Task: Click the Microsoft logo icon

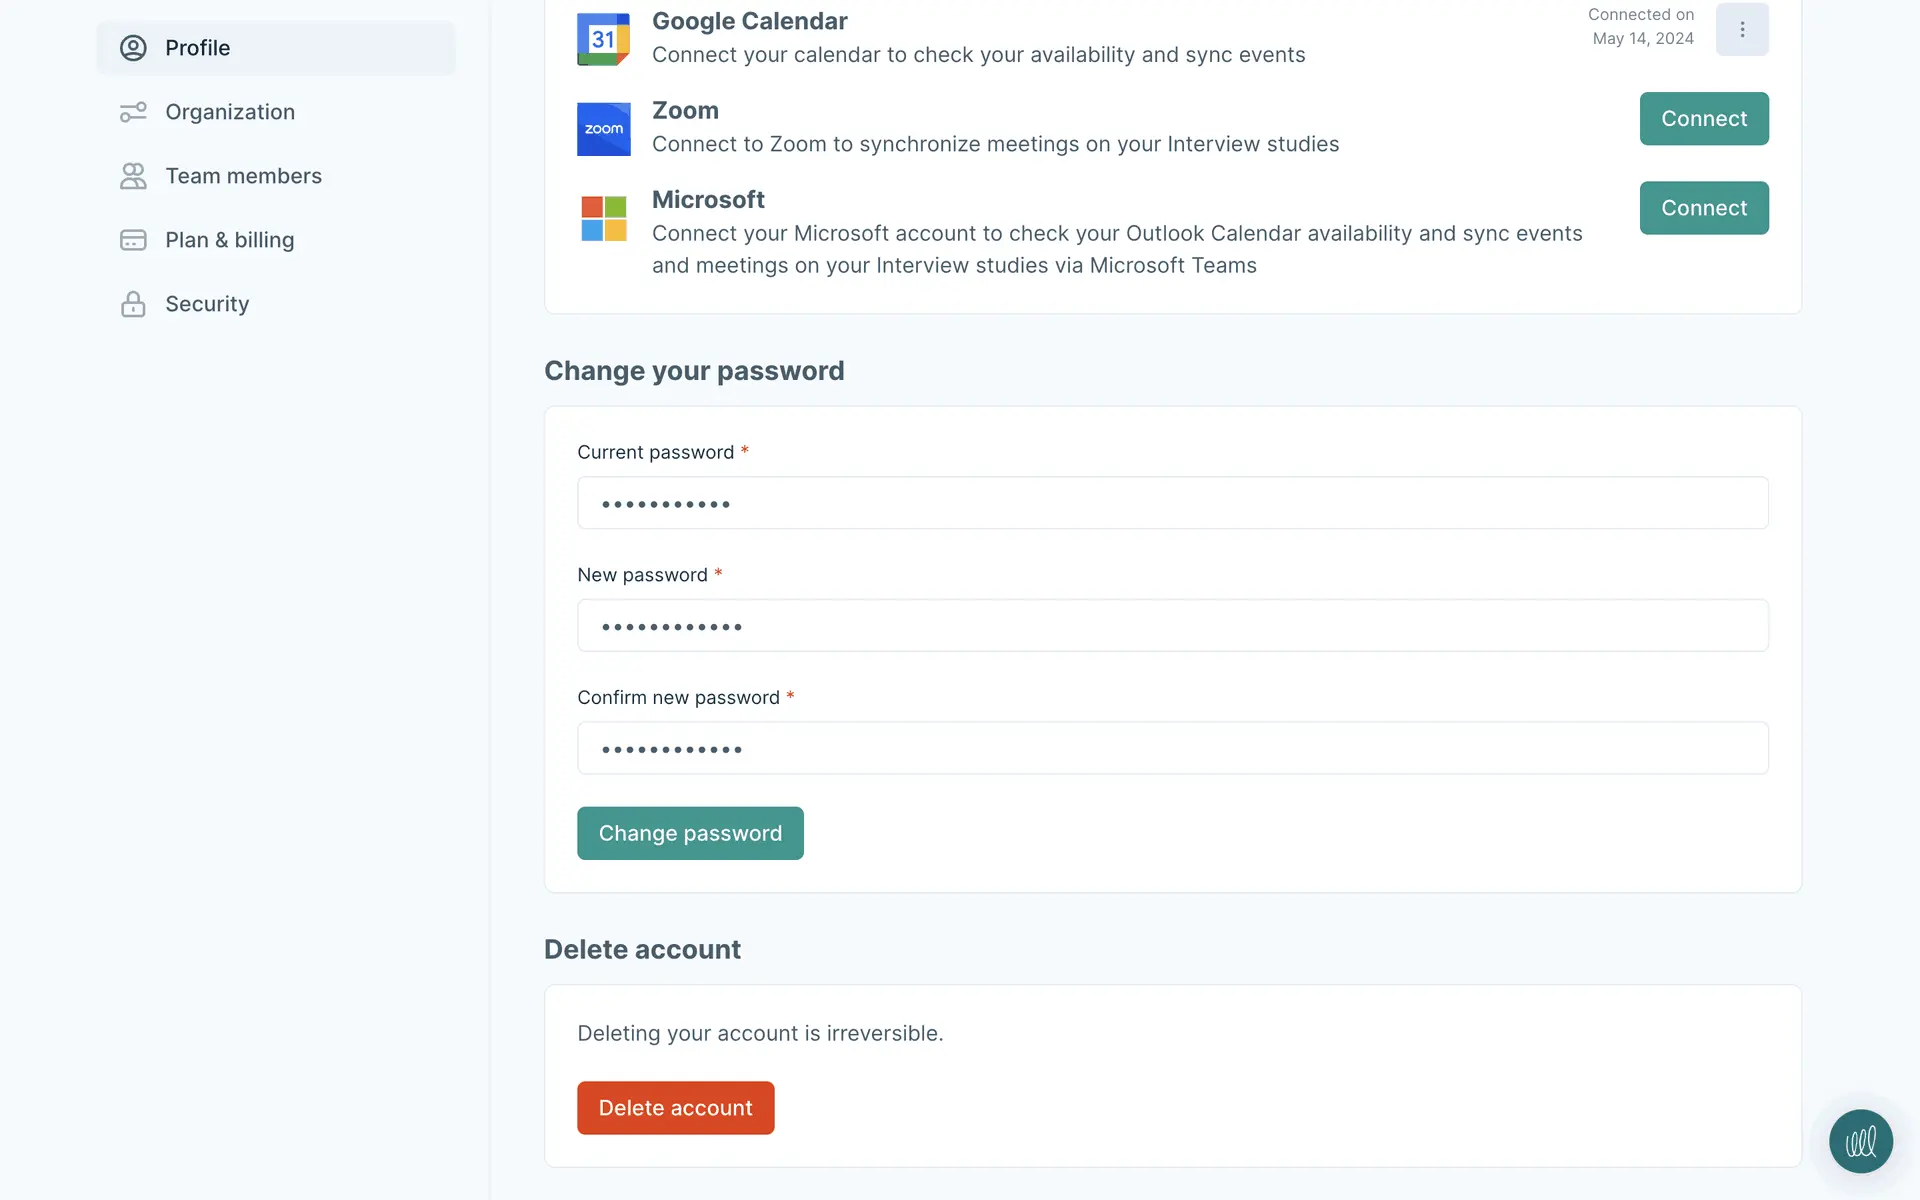Action: coord(603,218)
